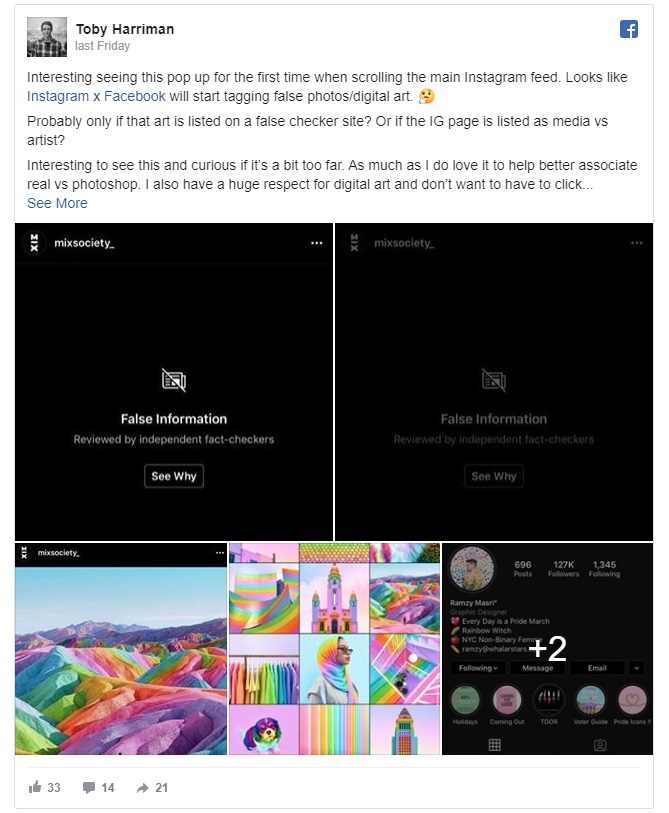Click the MIX logo avatar on first post

coord(34,243)
